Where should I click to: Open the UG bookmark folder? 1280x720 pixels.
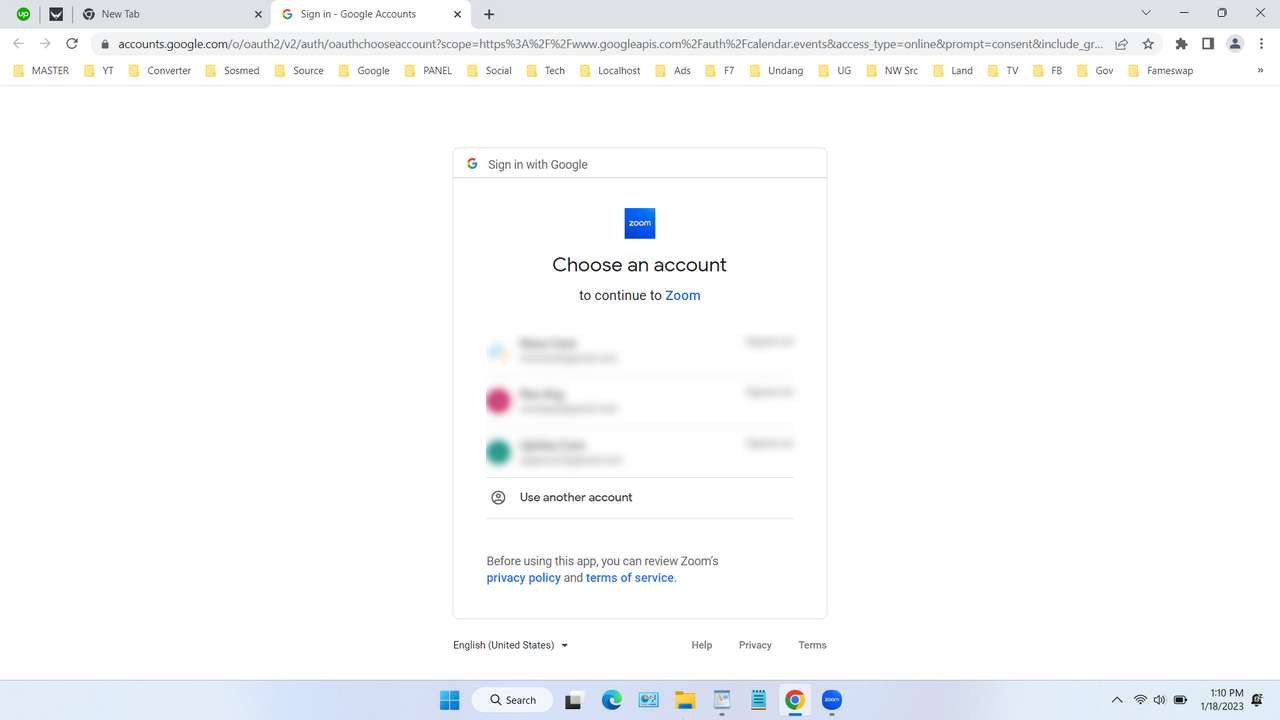click(x=835, y=71)
